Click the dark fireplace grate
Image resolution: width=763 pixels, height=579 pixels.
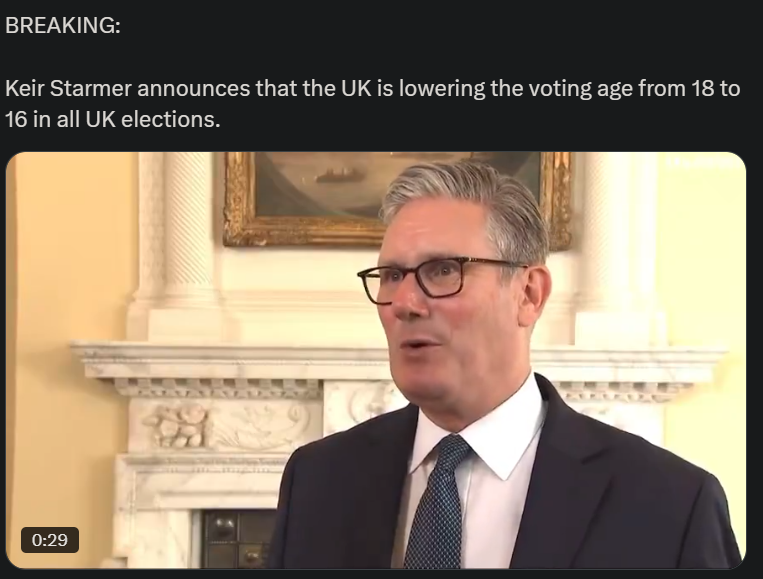pos(236,538)
